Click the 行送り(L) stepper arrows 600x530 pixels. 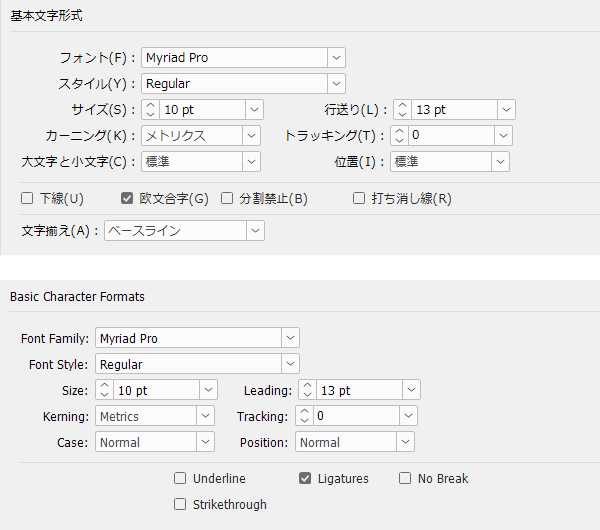[x=401, y=109]
